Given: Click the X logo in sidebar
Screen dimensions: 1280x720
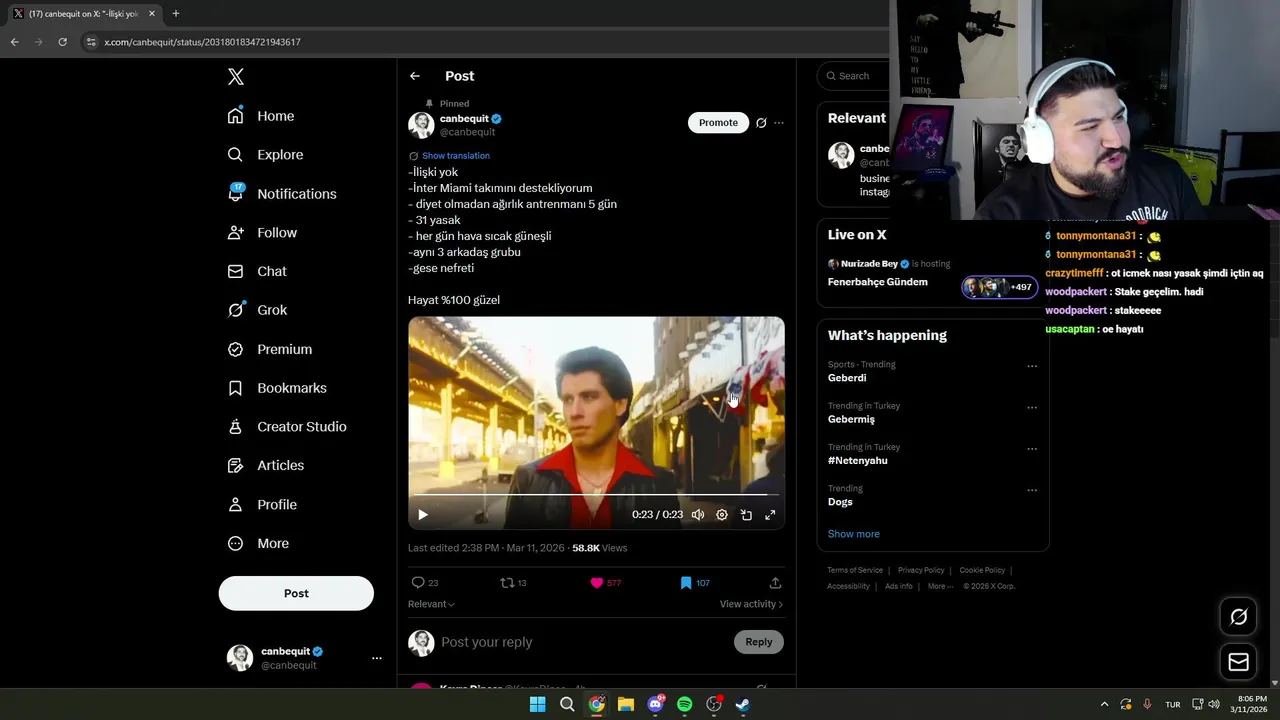Looking at the screenshot, I should click(235, 77).
